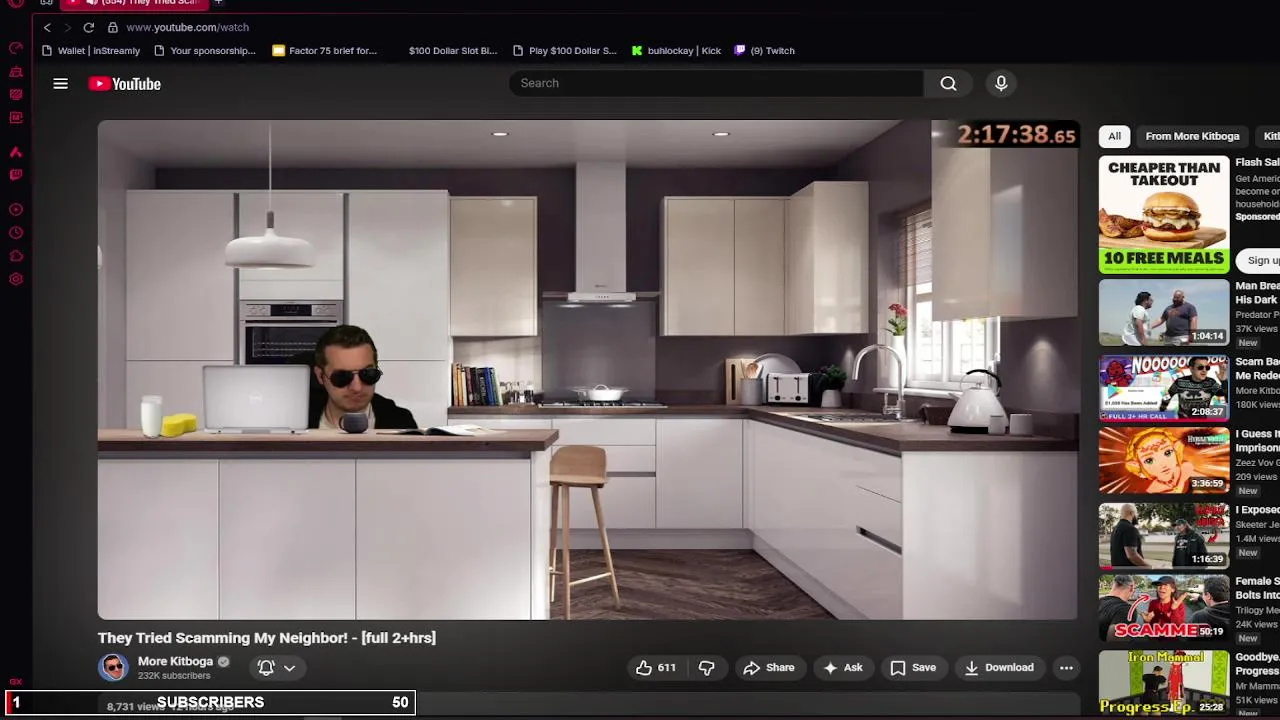Open the 3:36:59 I Guess video thumbnail

click(1164, 461)
